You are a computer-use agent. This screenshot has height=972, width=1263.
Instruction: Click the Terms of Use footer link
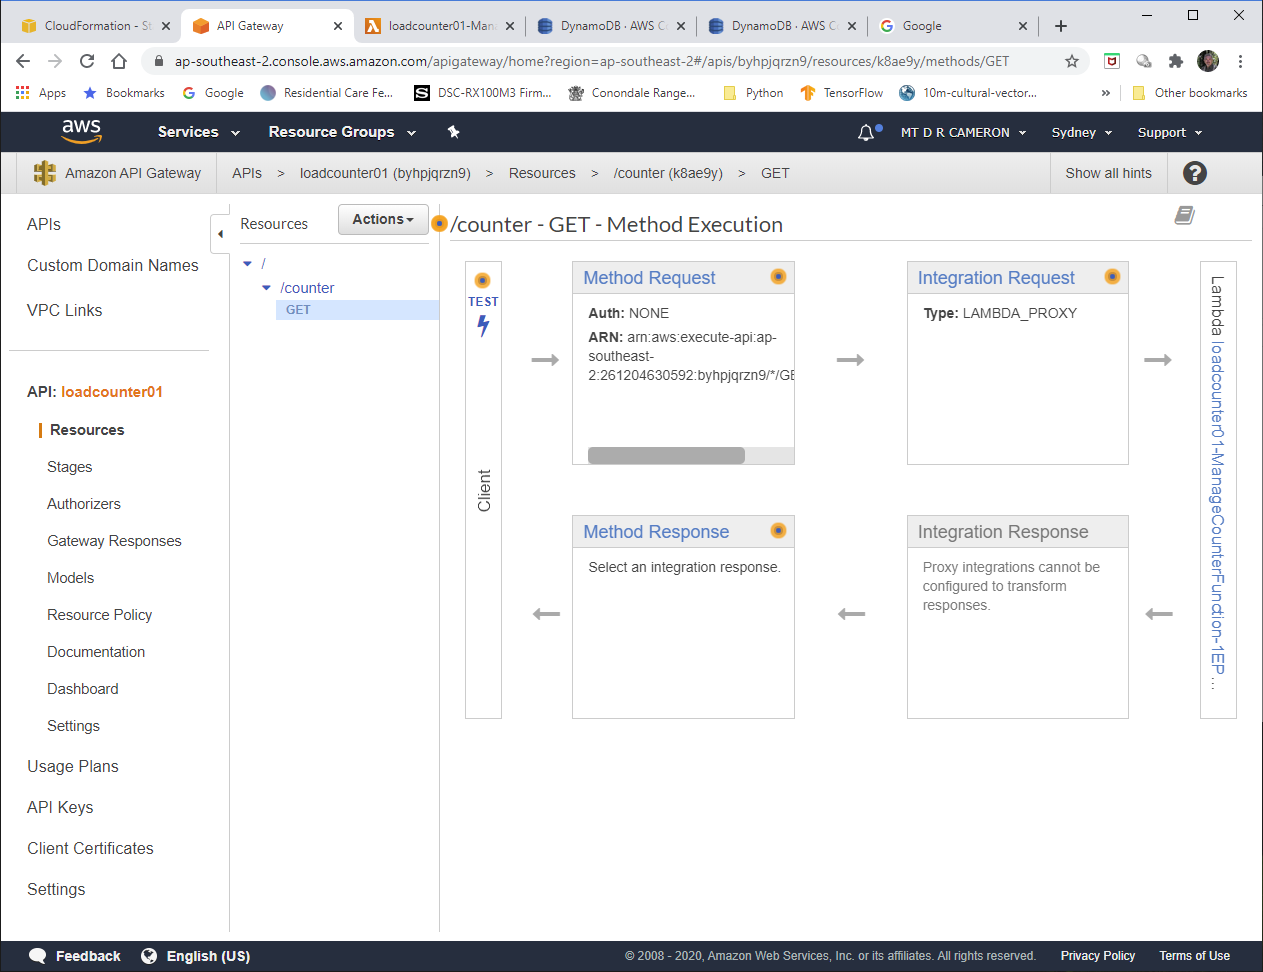click(1194, 956)
